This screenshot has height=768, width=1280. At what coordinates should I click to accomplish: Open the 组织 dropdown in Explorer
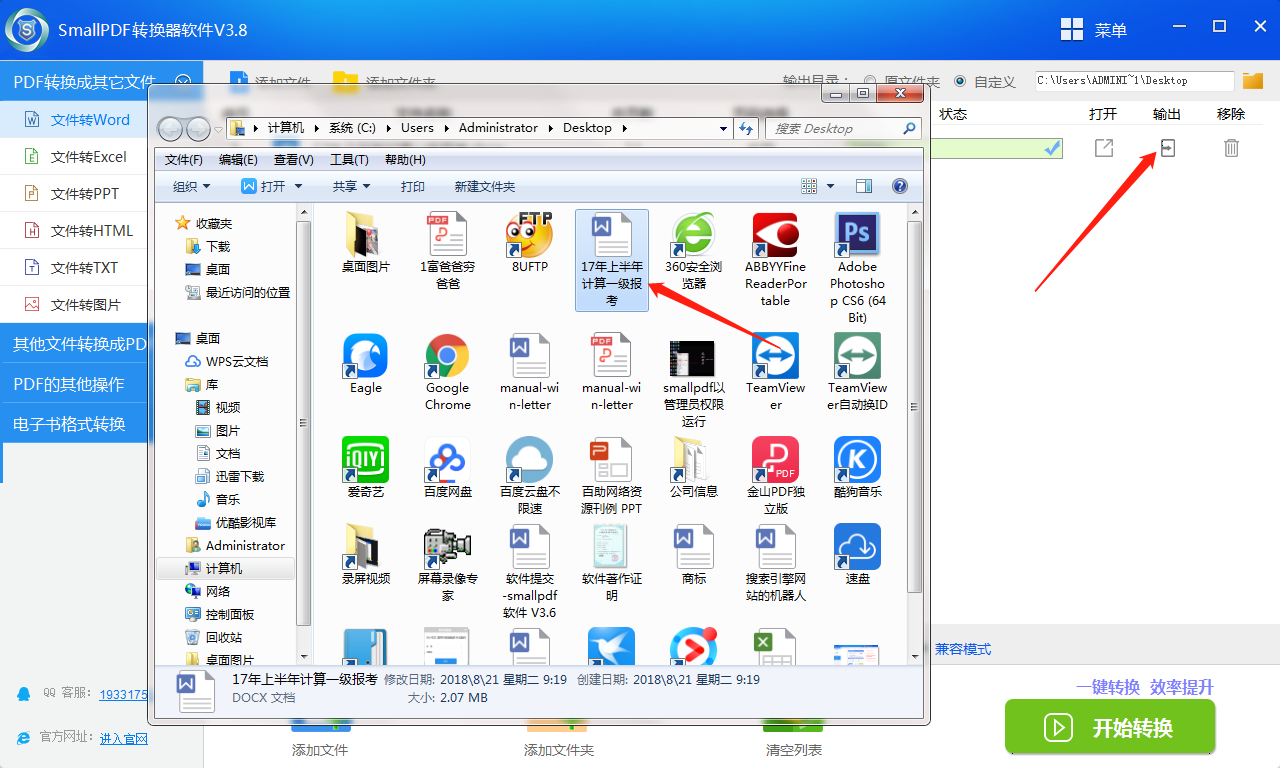click(x=191, y=186)
